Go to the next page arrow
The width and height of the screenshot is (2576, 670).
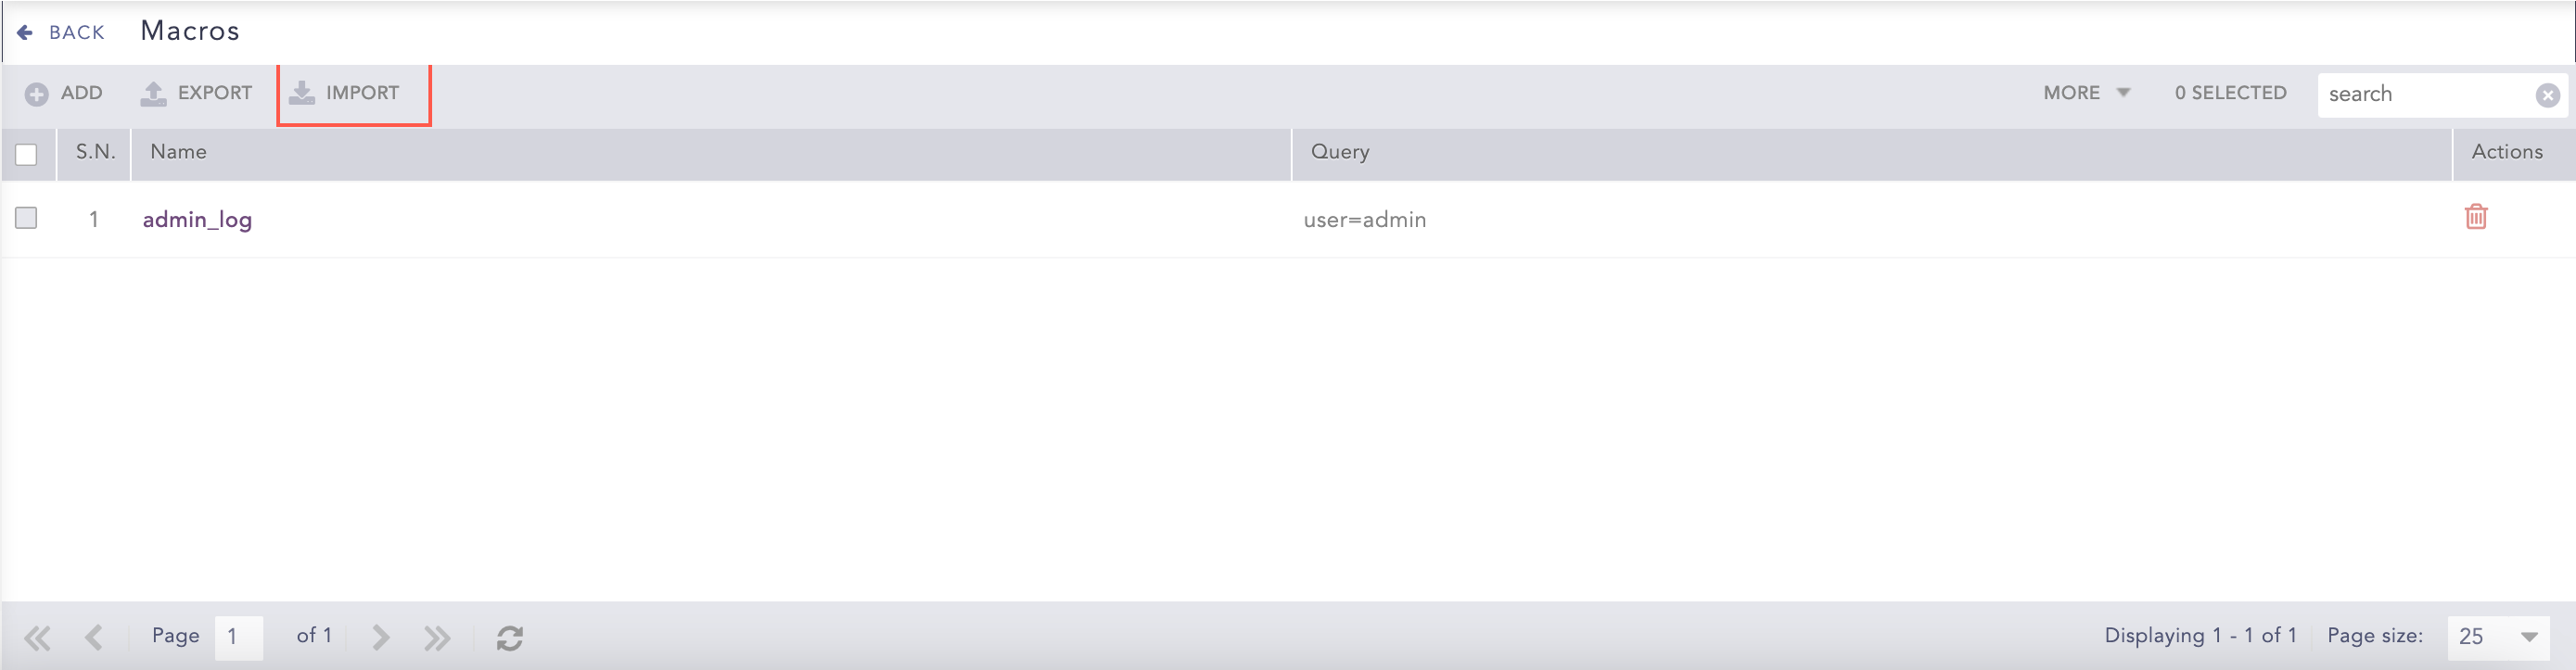click(x=380, y=637)
